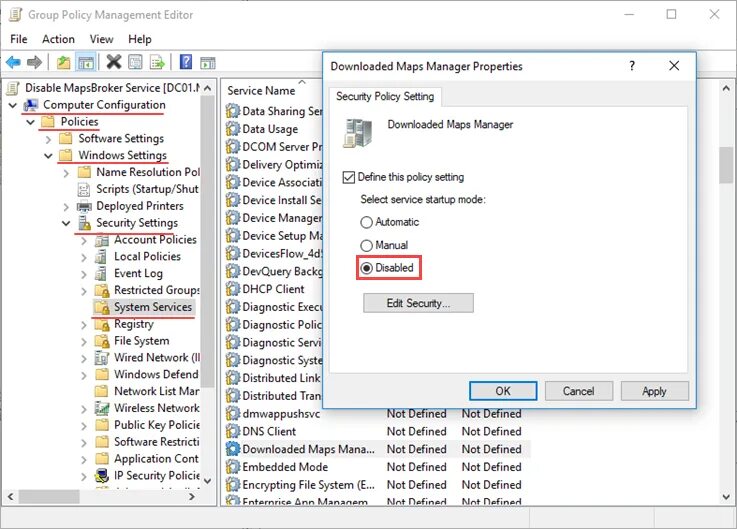Collapse the Policies tree node
Viewport: 737px width, 529px height.
31,122
